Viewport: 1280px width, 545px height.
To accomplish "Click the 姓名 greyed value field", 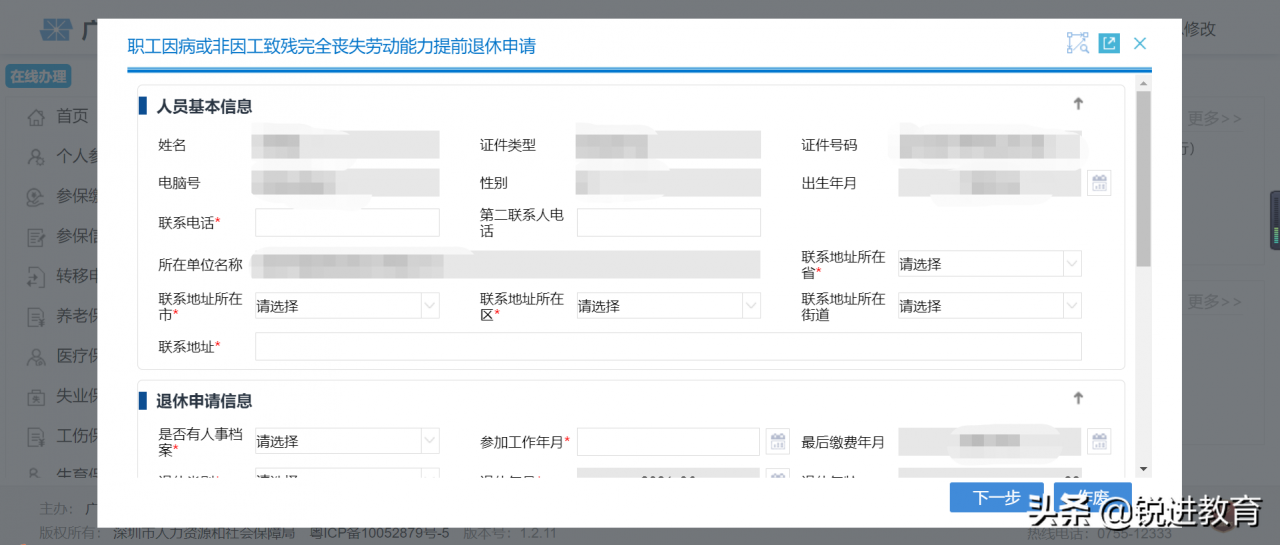I will point(346,145).
